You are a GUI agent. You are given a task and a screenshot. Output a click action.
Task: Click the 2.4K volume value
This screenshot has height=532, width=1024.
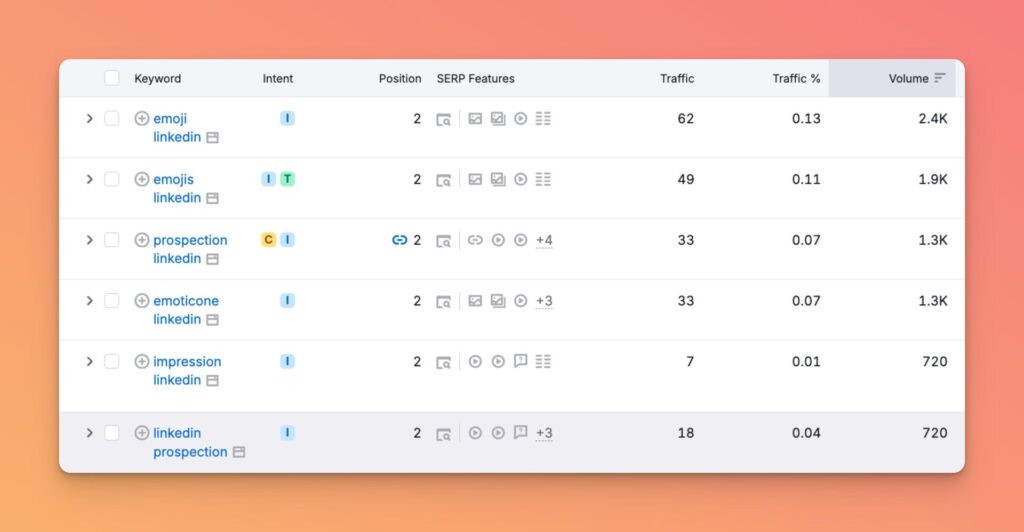[x=933, y=118]
